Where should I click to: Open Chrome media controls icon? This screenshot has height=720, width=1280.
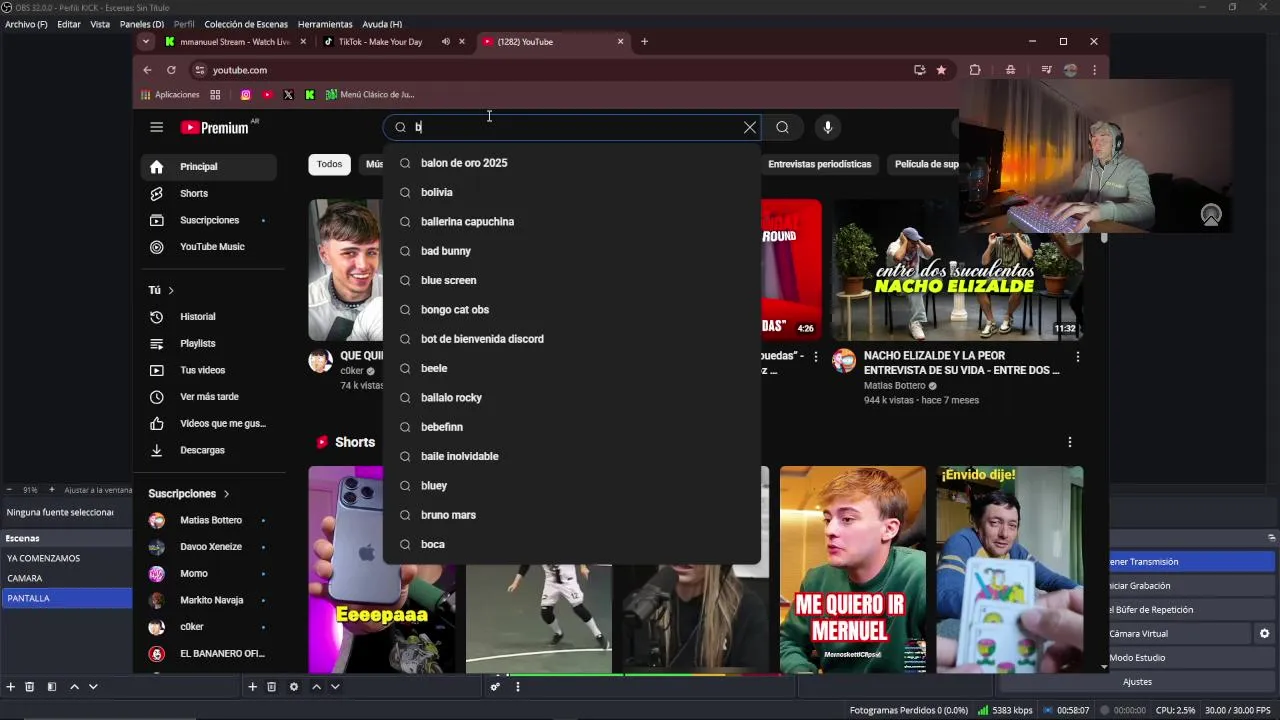click(1046, 70)
